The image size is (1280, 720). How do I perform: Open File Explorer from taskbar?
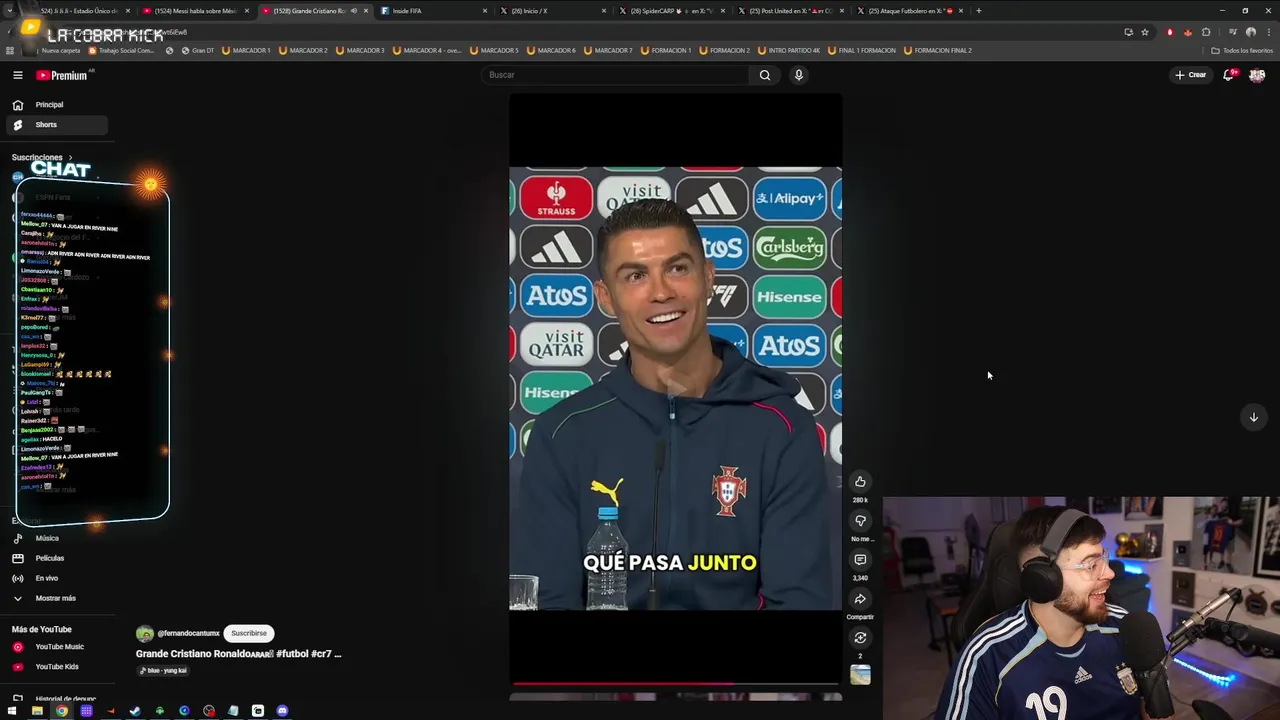point(37,711)
